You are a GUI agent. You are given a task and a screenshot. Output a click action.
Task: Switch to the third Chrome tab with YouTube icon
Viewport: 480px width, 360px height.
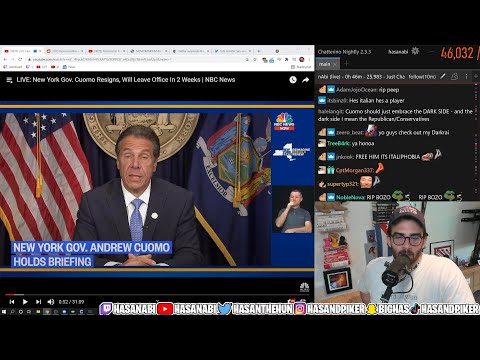coord(106,51)
